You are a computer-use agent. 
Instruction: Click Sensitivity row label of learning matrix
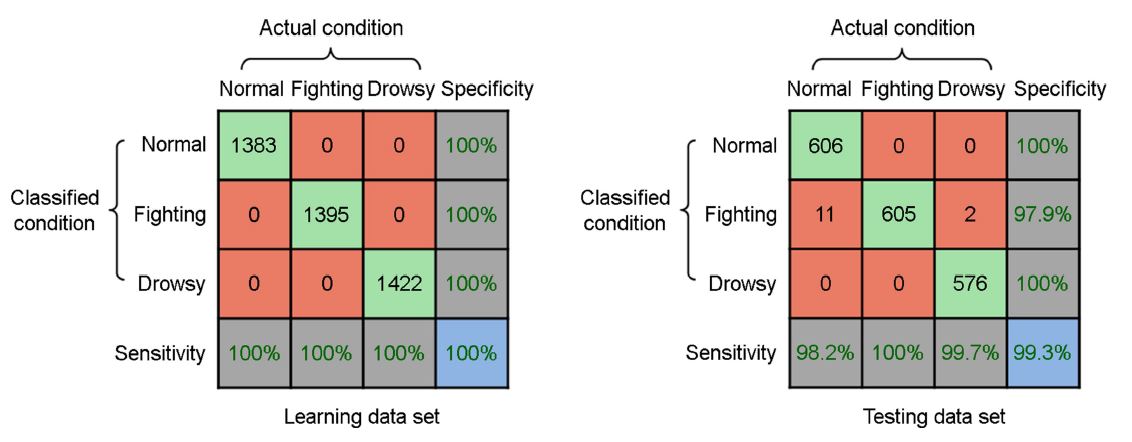pos(160,353)
